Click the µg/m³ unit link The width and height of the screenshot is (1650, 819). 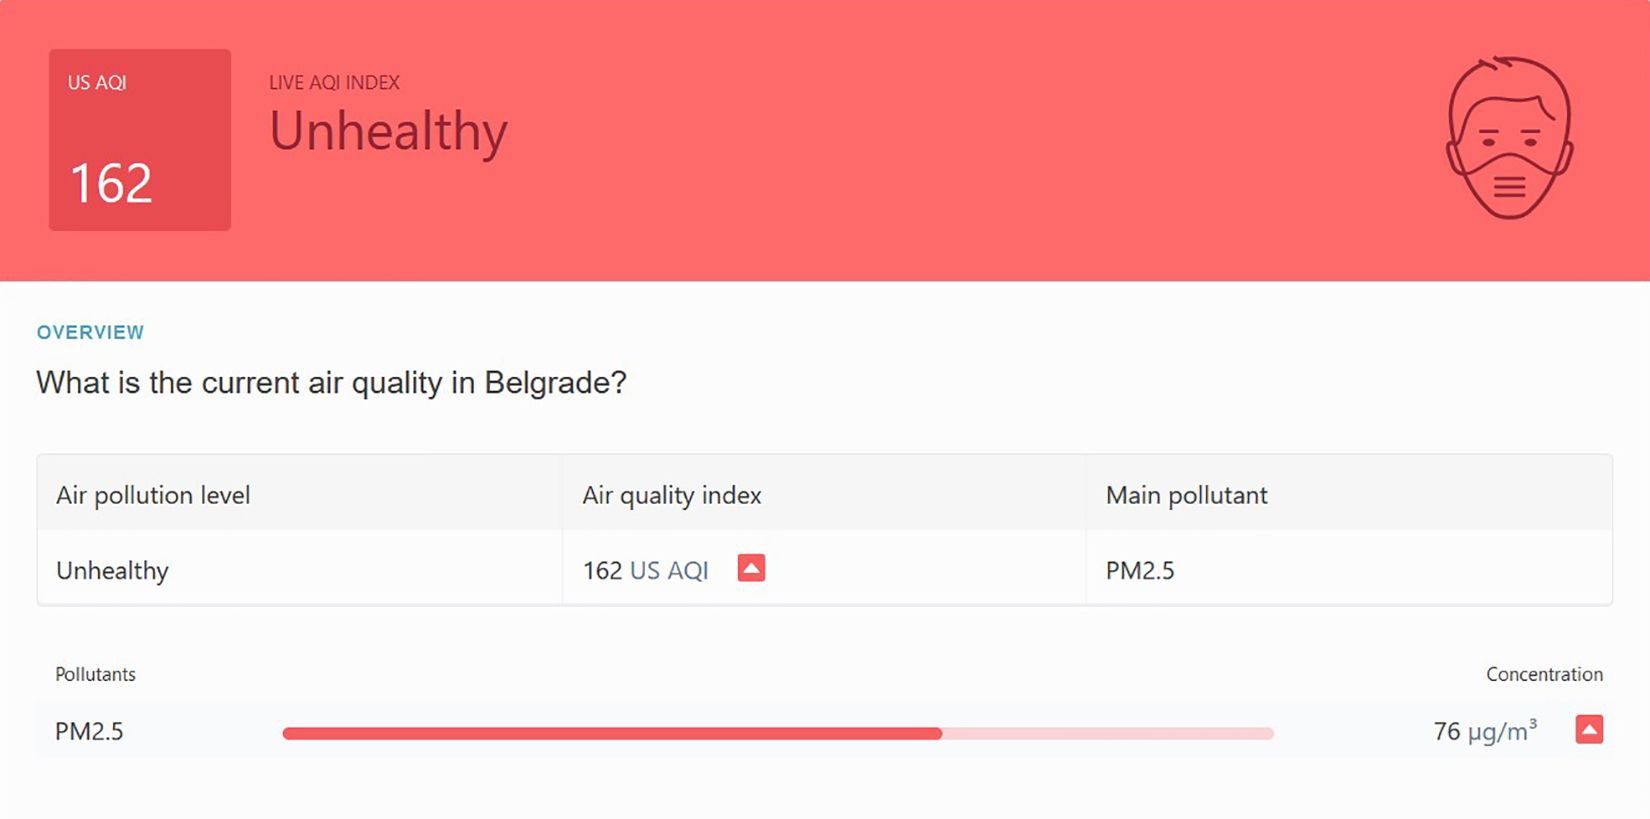pos(1502,731)
